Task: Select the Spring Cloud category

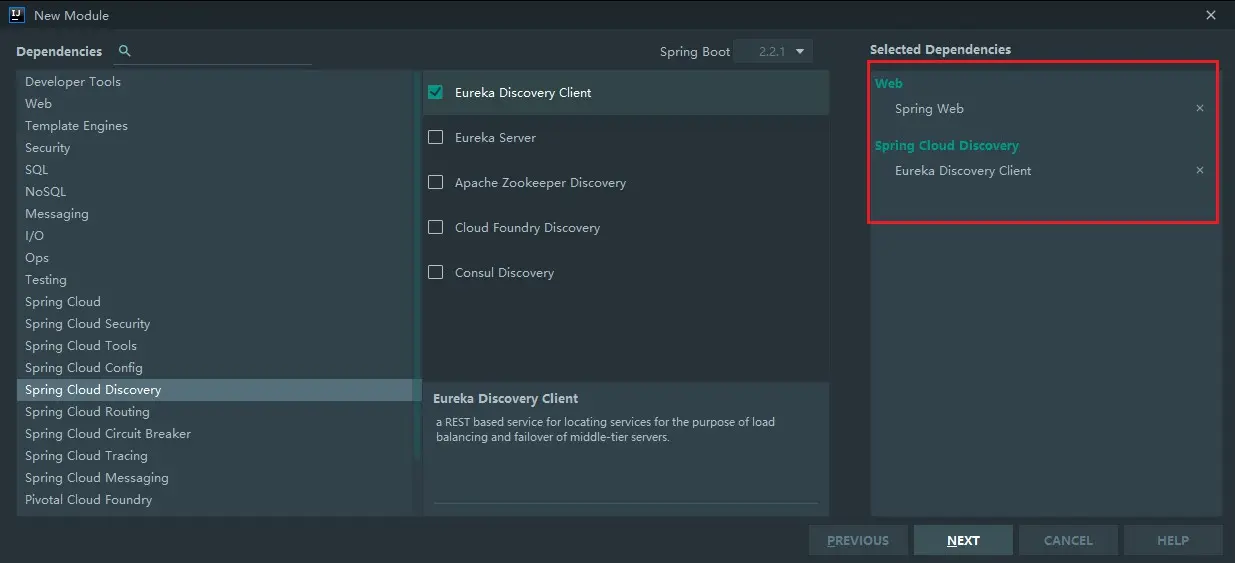Action: point(215,302)
